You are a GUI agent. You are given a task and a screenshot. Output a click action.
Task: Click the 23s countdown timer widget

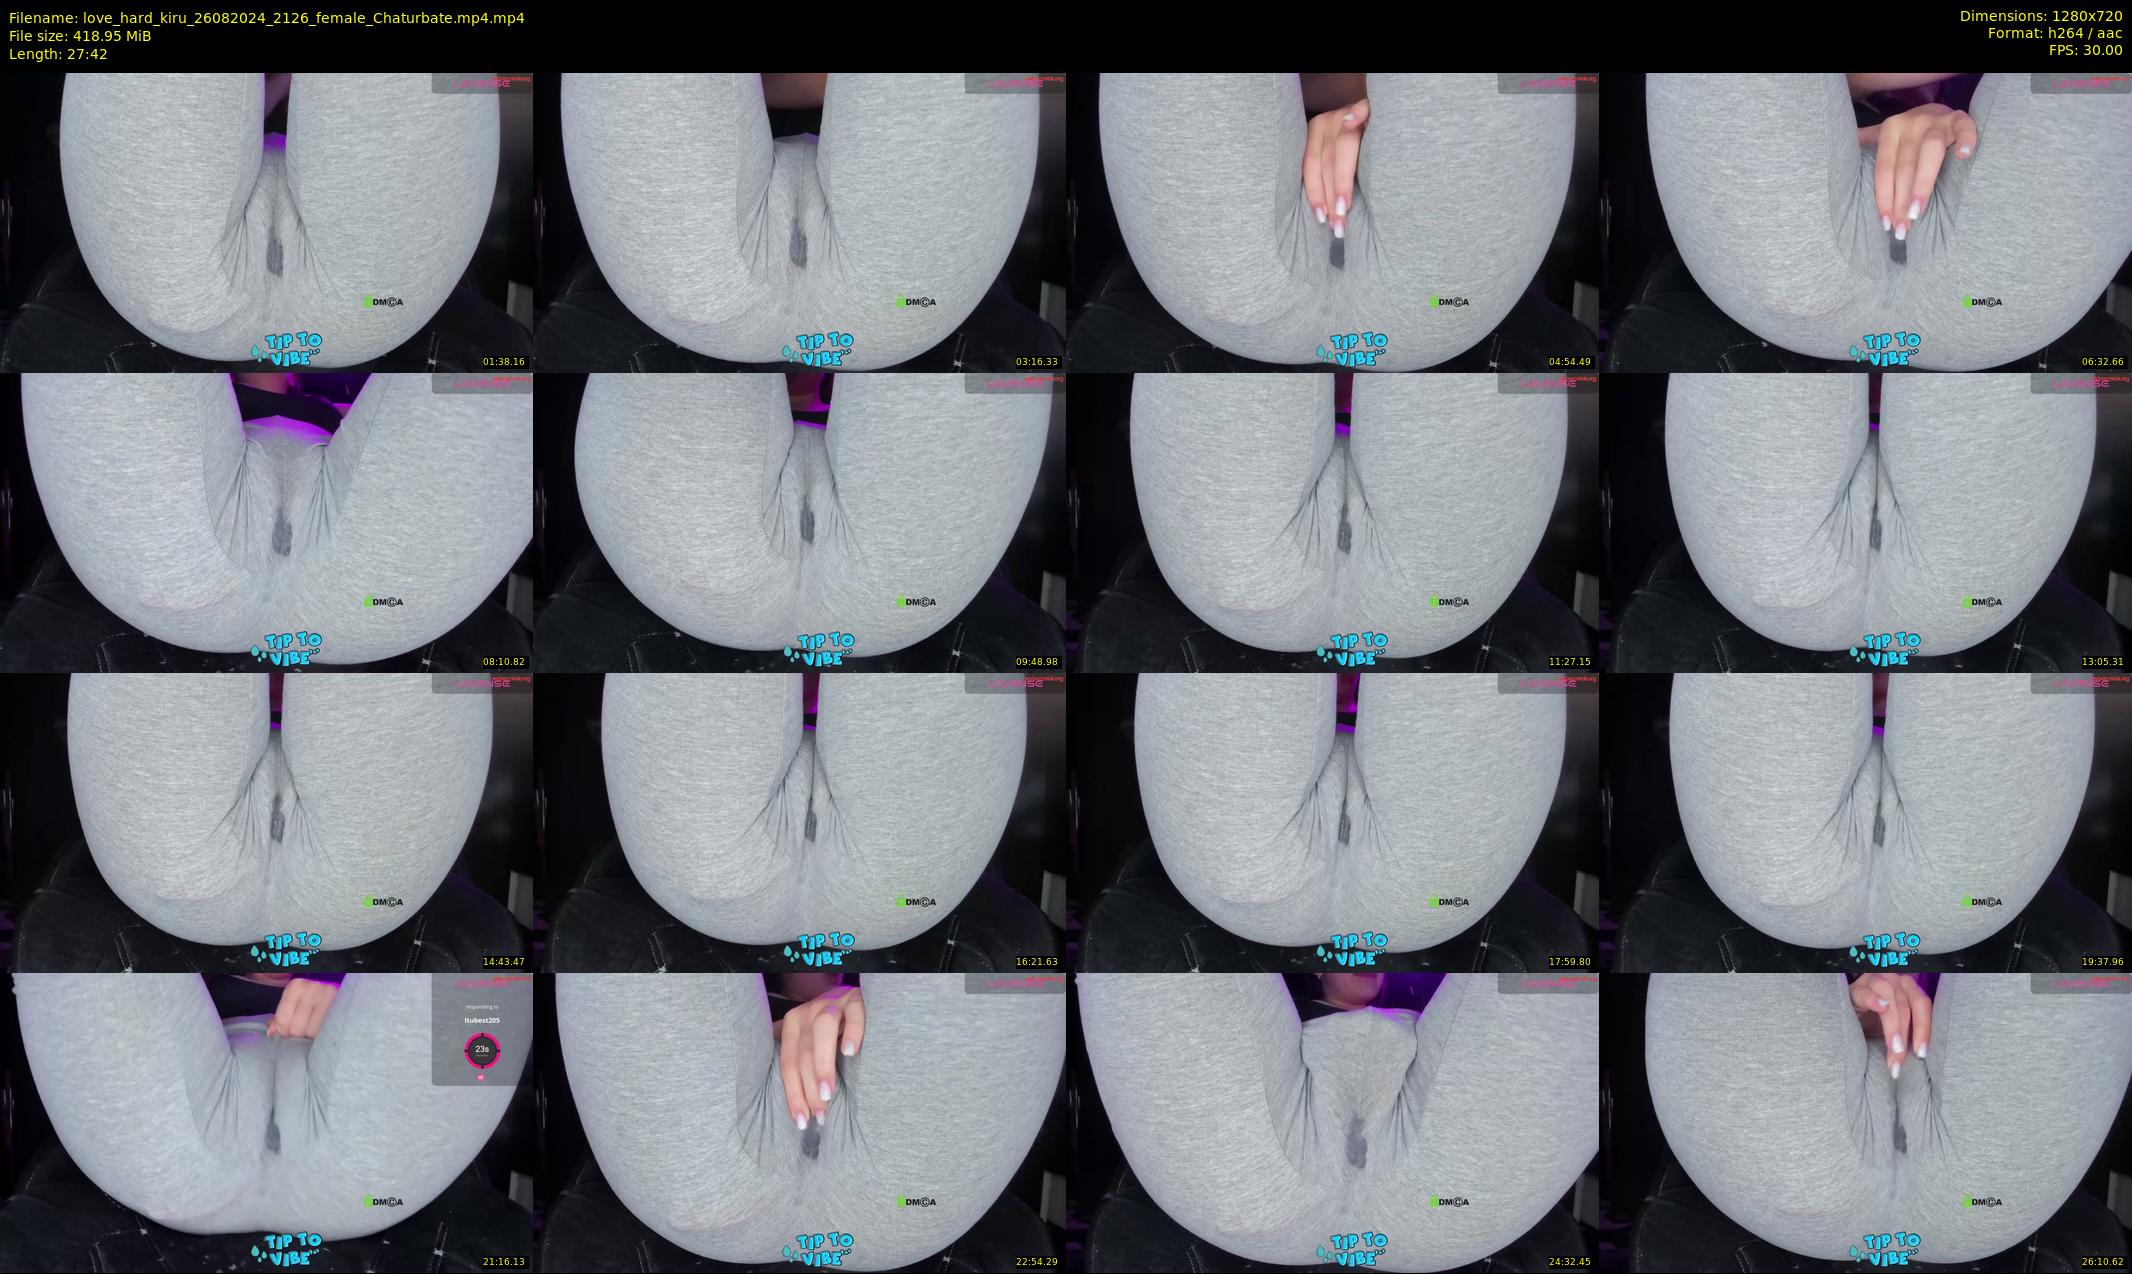coord(482,1049)
